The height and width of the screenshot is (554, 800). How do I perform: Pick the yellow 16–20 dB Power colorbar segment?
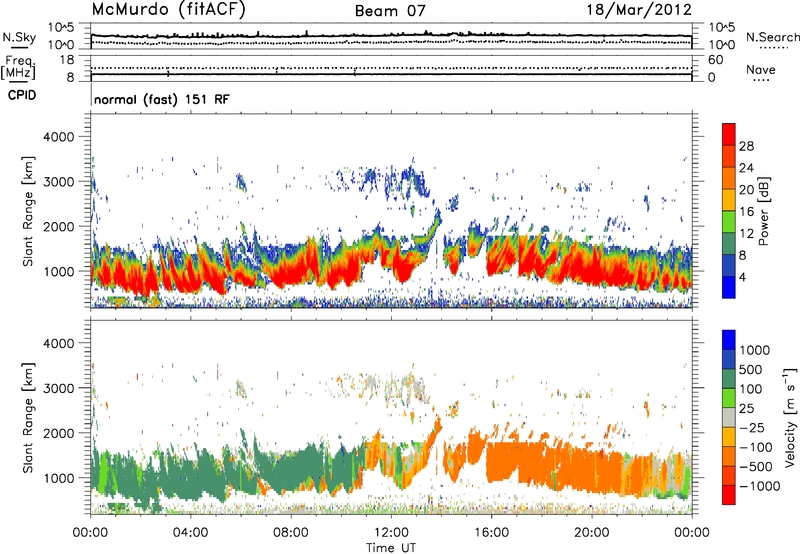pos(729,200)
